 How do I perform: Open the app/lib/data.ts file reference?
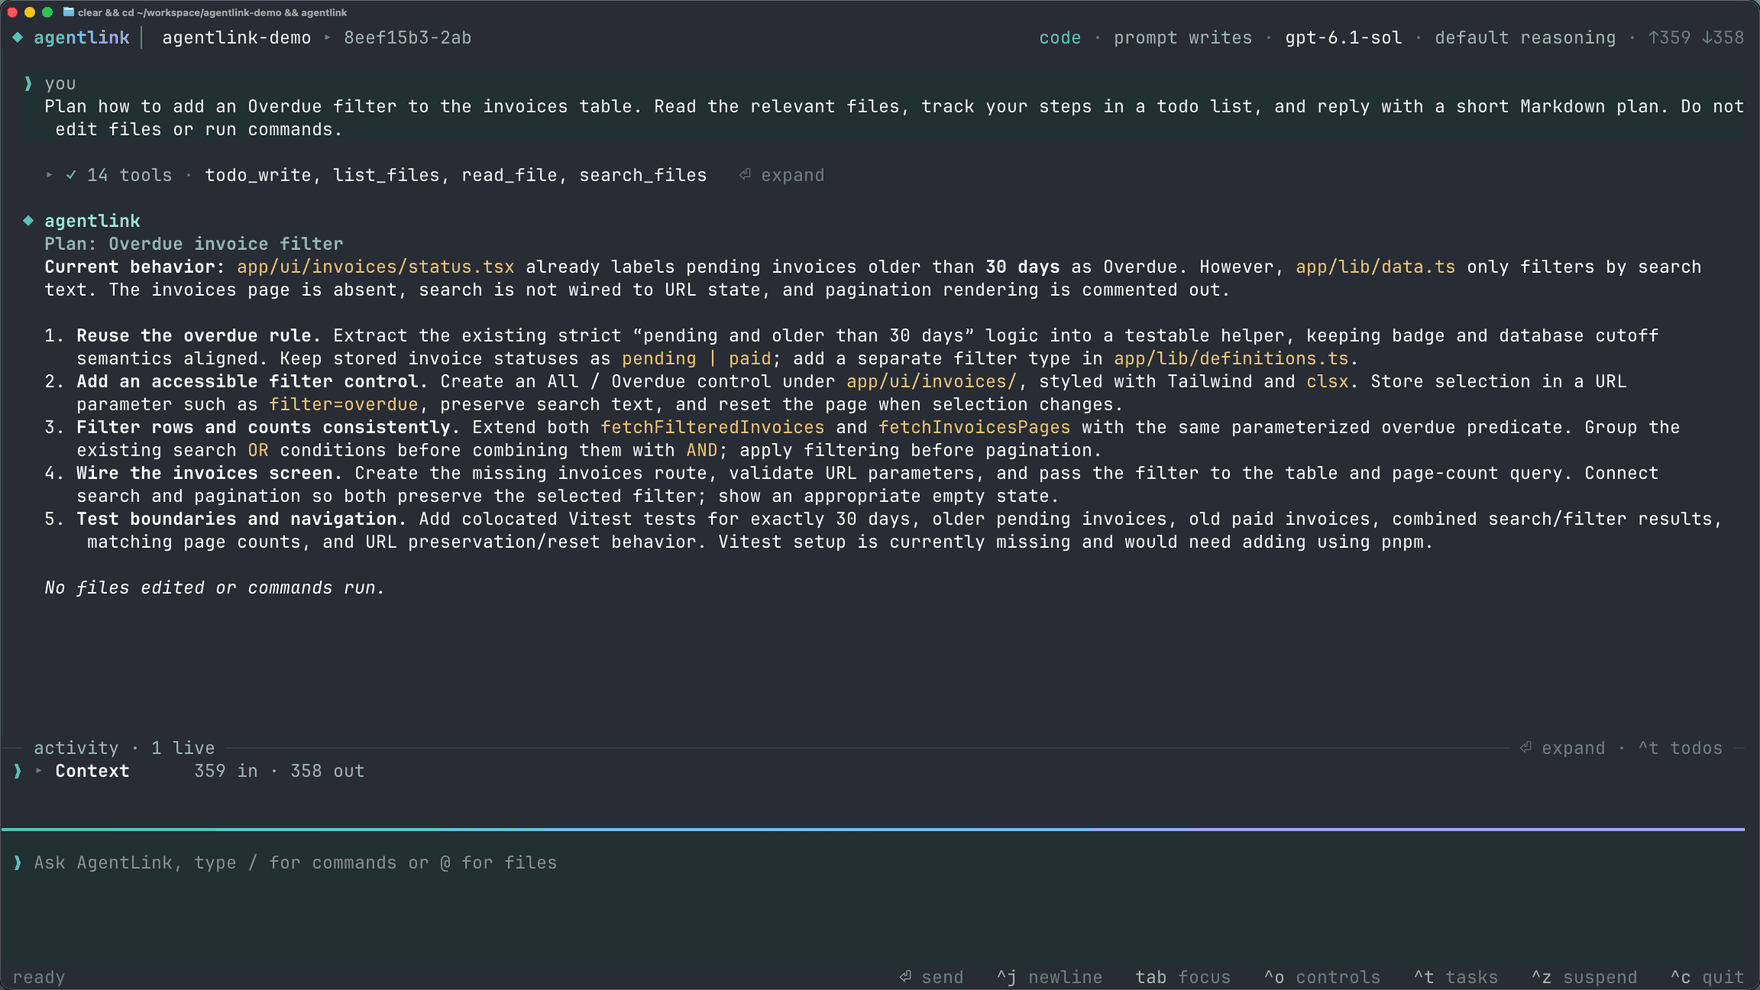1375,267
